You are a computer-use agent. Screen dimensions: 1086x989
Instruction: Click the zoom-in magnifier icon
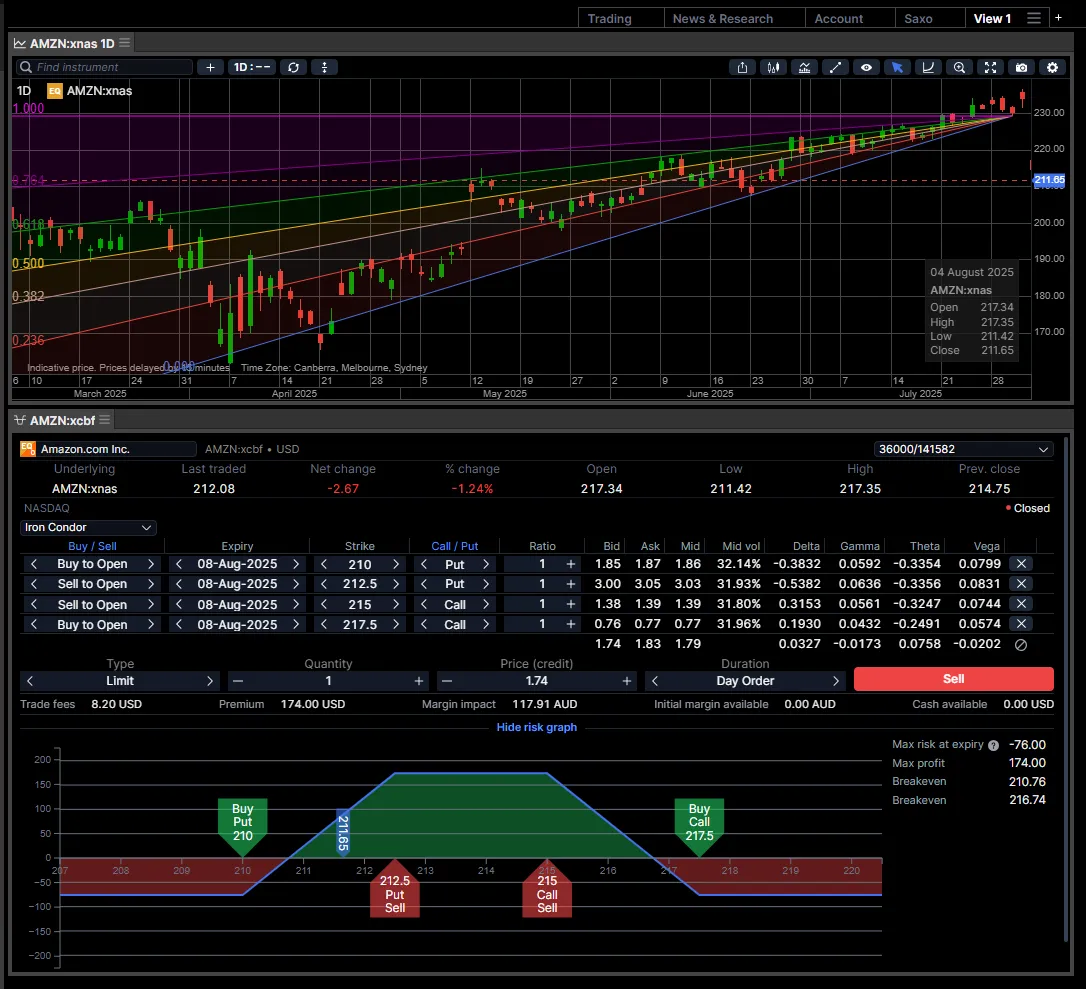click(x=959, y=67)
